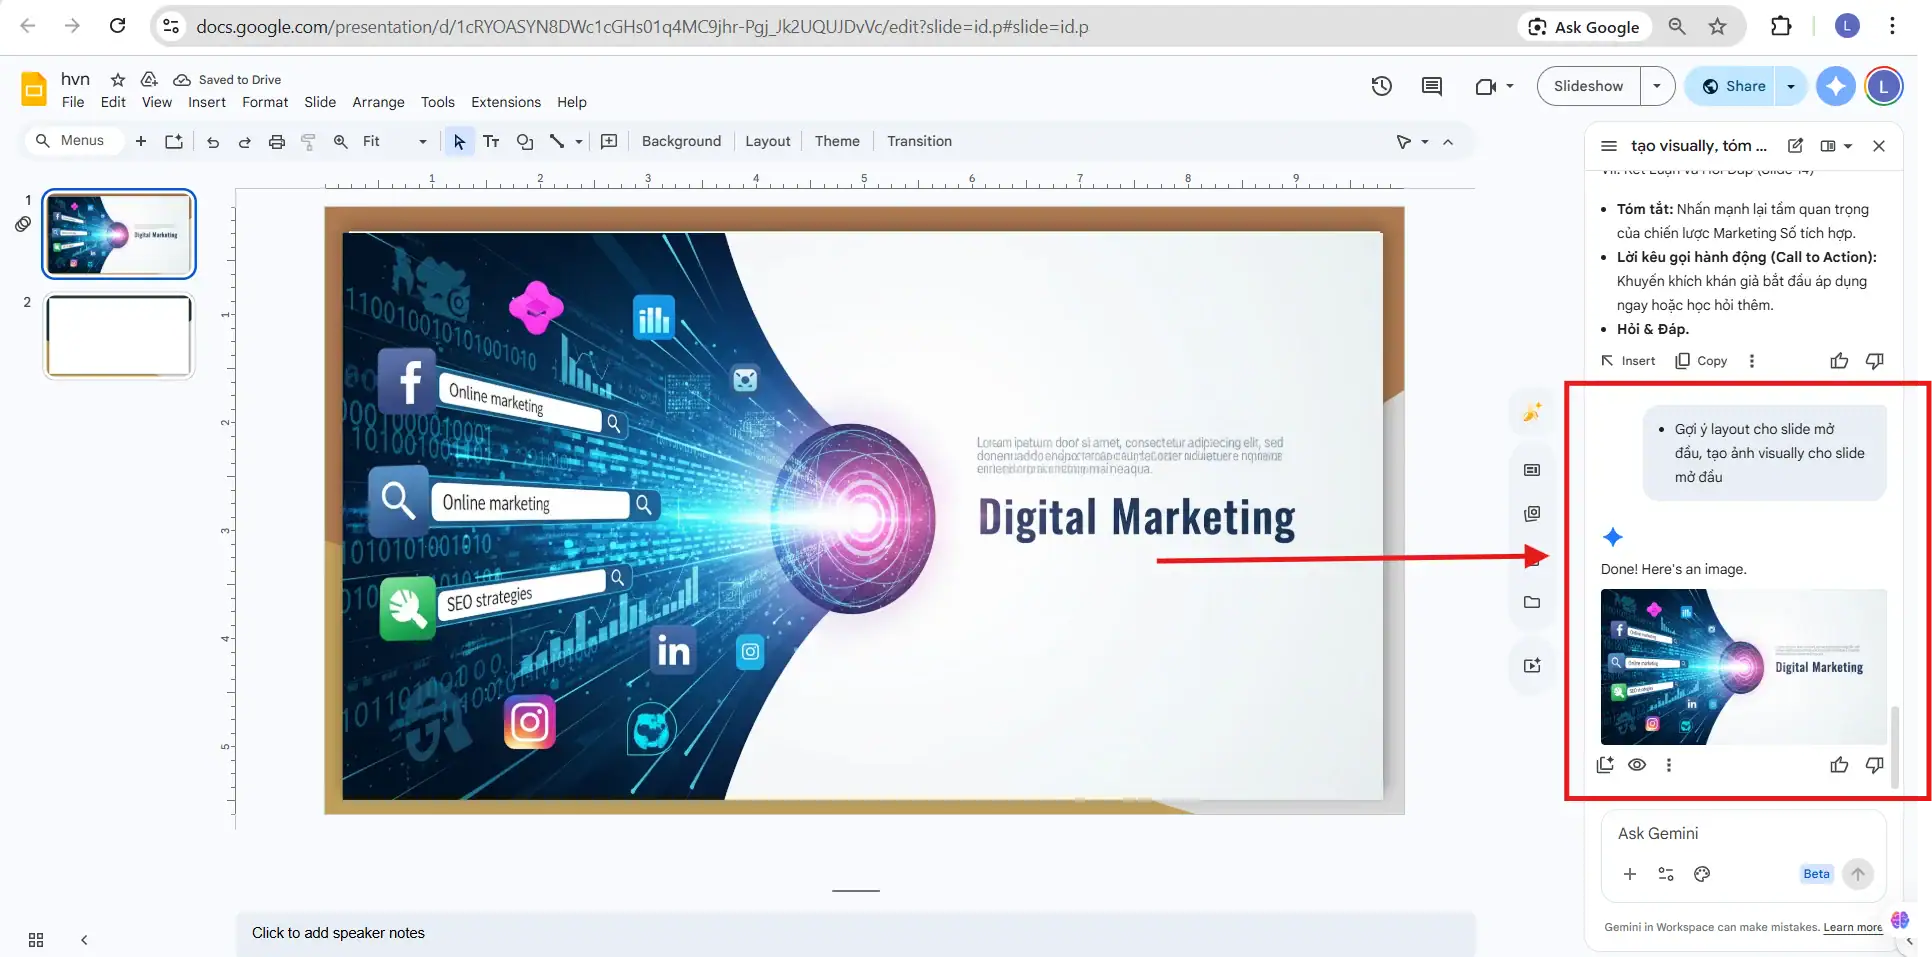Click the send arrow in Ask Gemini

[x=1858, y=874]
